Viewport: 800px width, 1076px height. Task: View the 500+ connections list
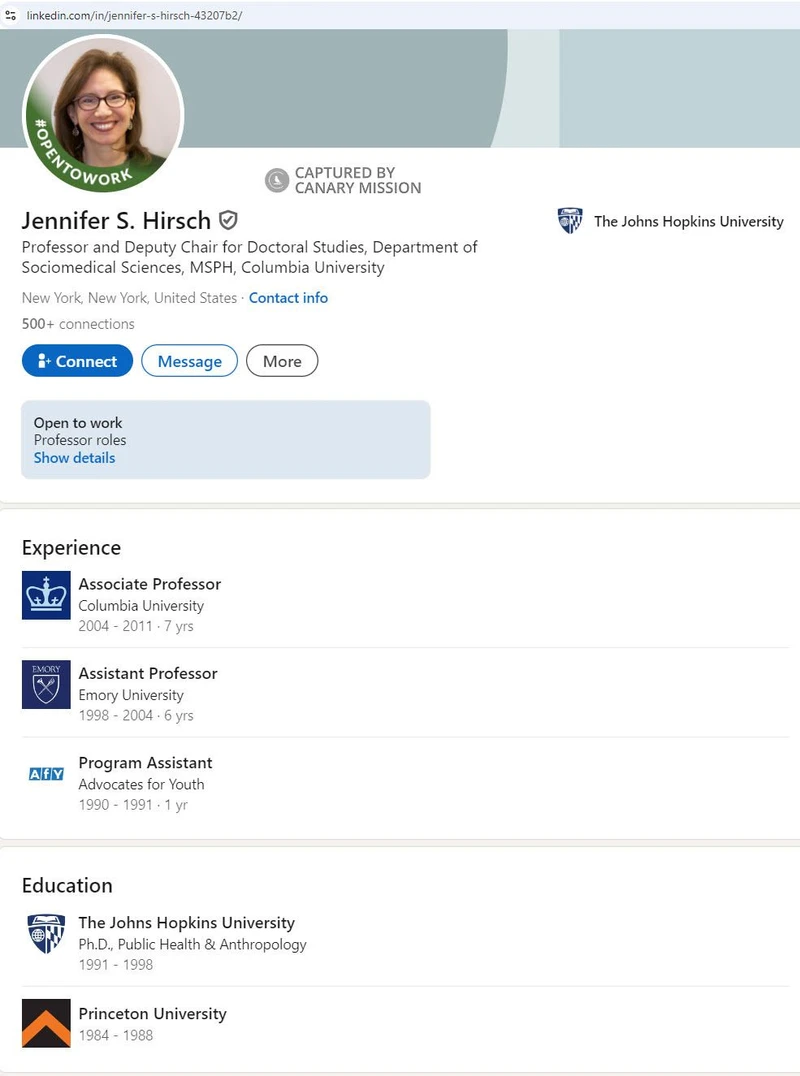[78, 323]
